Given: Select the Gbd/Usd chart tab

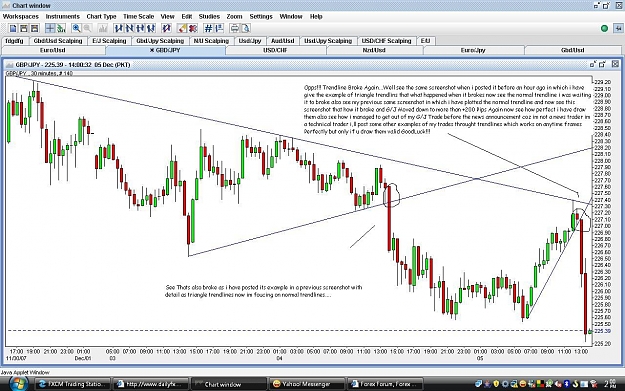Looking at the screenshot, I should click(573, 50).
